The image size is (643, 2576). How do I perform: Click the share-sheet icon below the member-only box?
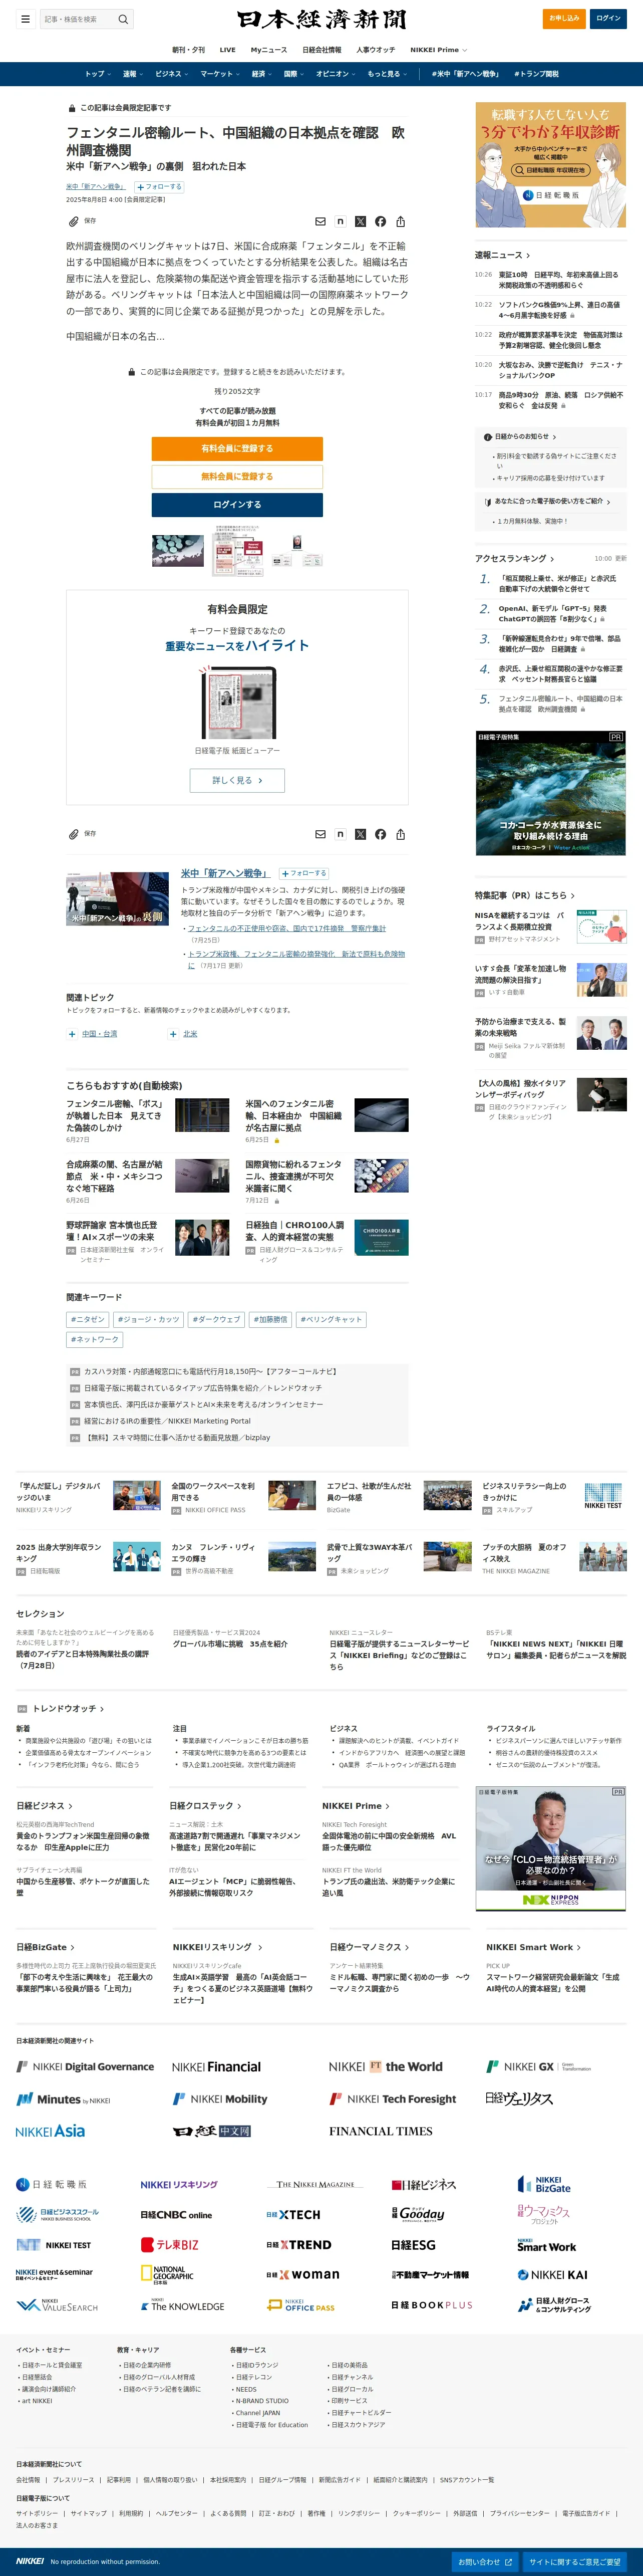400,834
